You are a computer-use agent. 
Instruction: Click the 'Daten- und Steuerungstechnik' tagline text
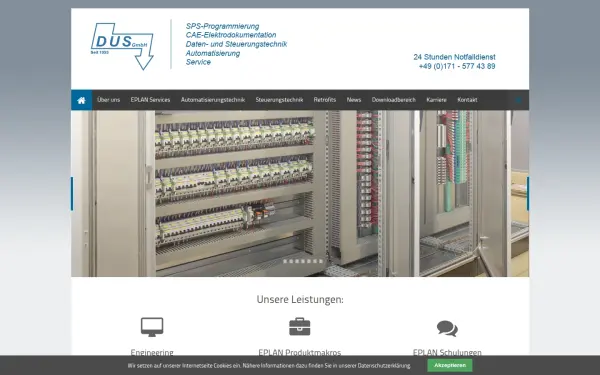[x=236, y=44]
